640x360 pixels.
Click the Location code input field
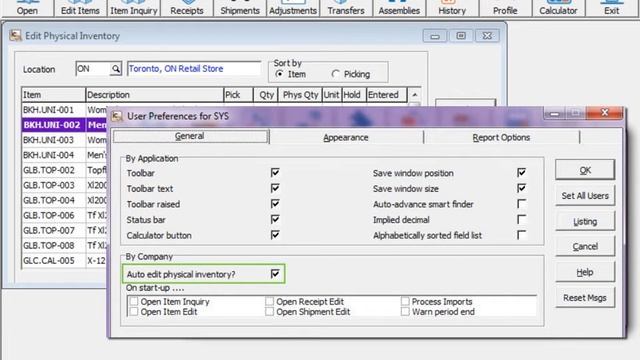point(93,69)
